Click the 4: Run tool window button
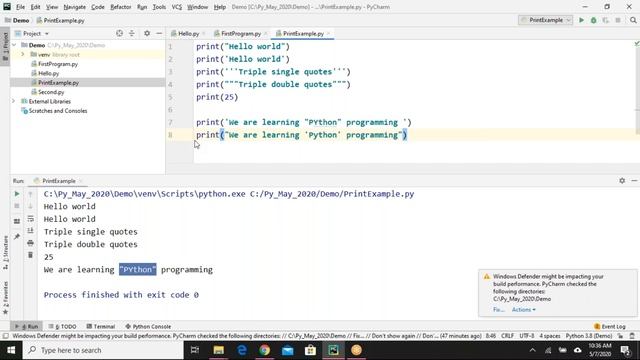This screenshot has height=360, width=640. (26, 327)
